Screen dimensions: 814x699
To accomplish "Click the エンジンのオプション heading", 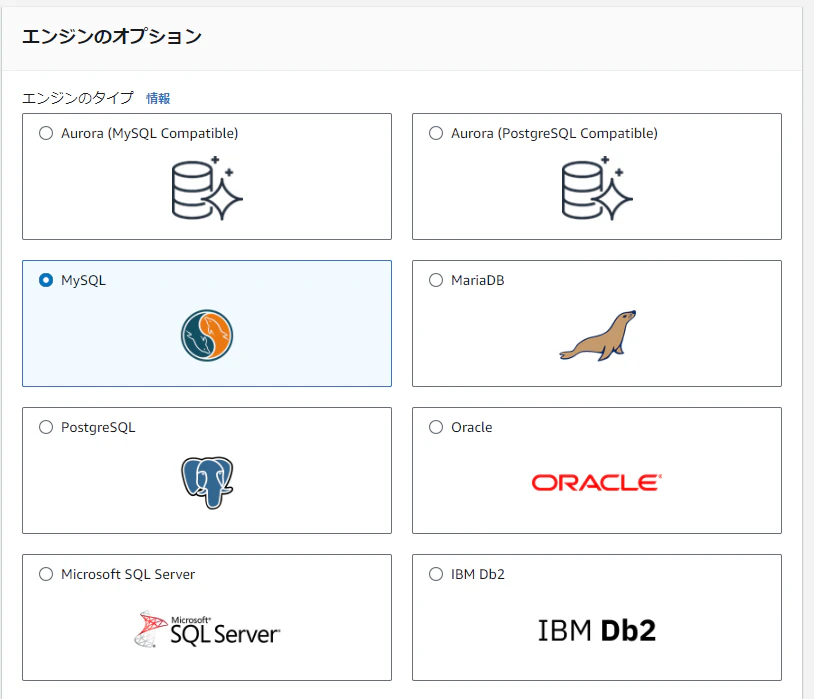I will coord(112,36).
